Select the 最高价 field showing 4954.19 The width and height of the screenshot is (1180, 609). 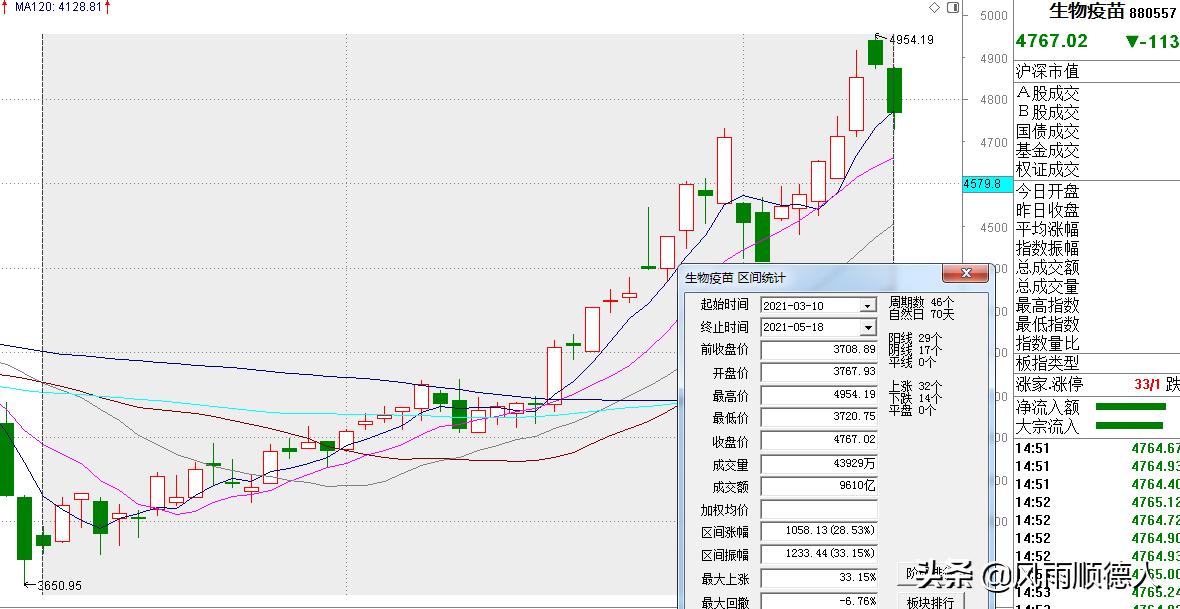pos(819,395)
